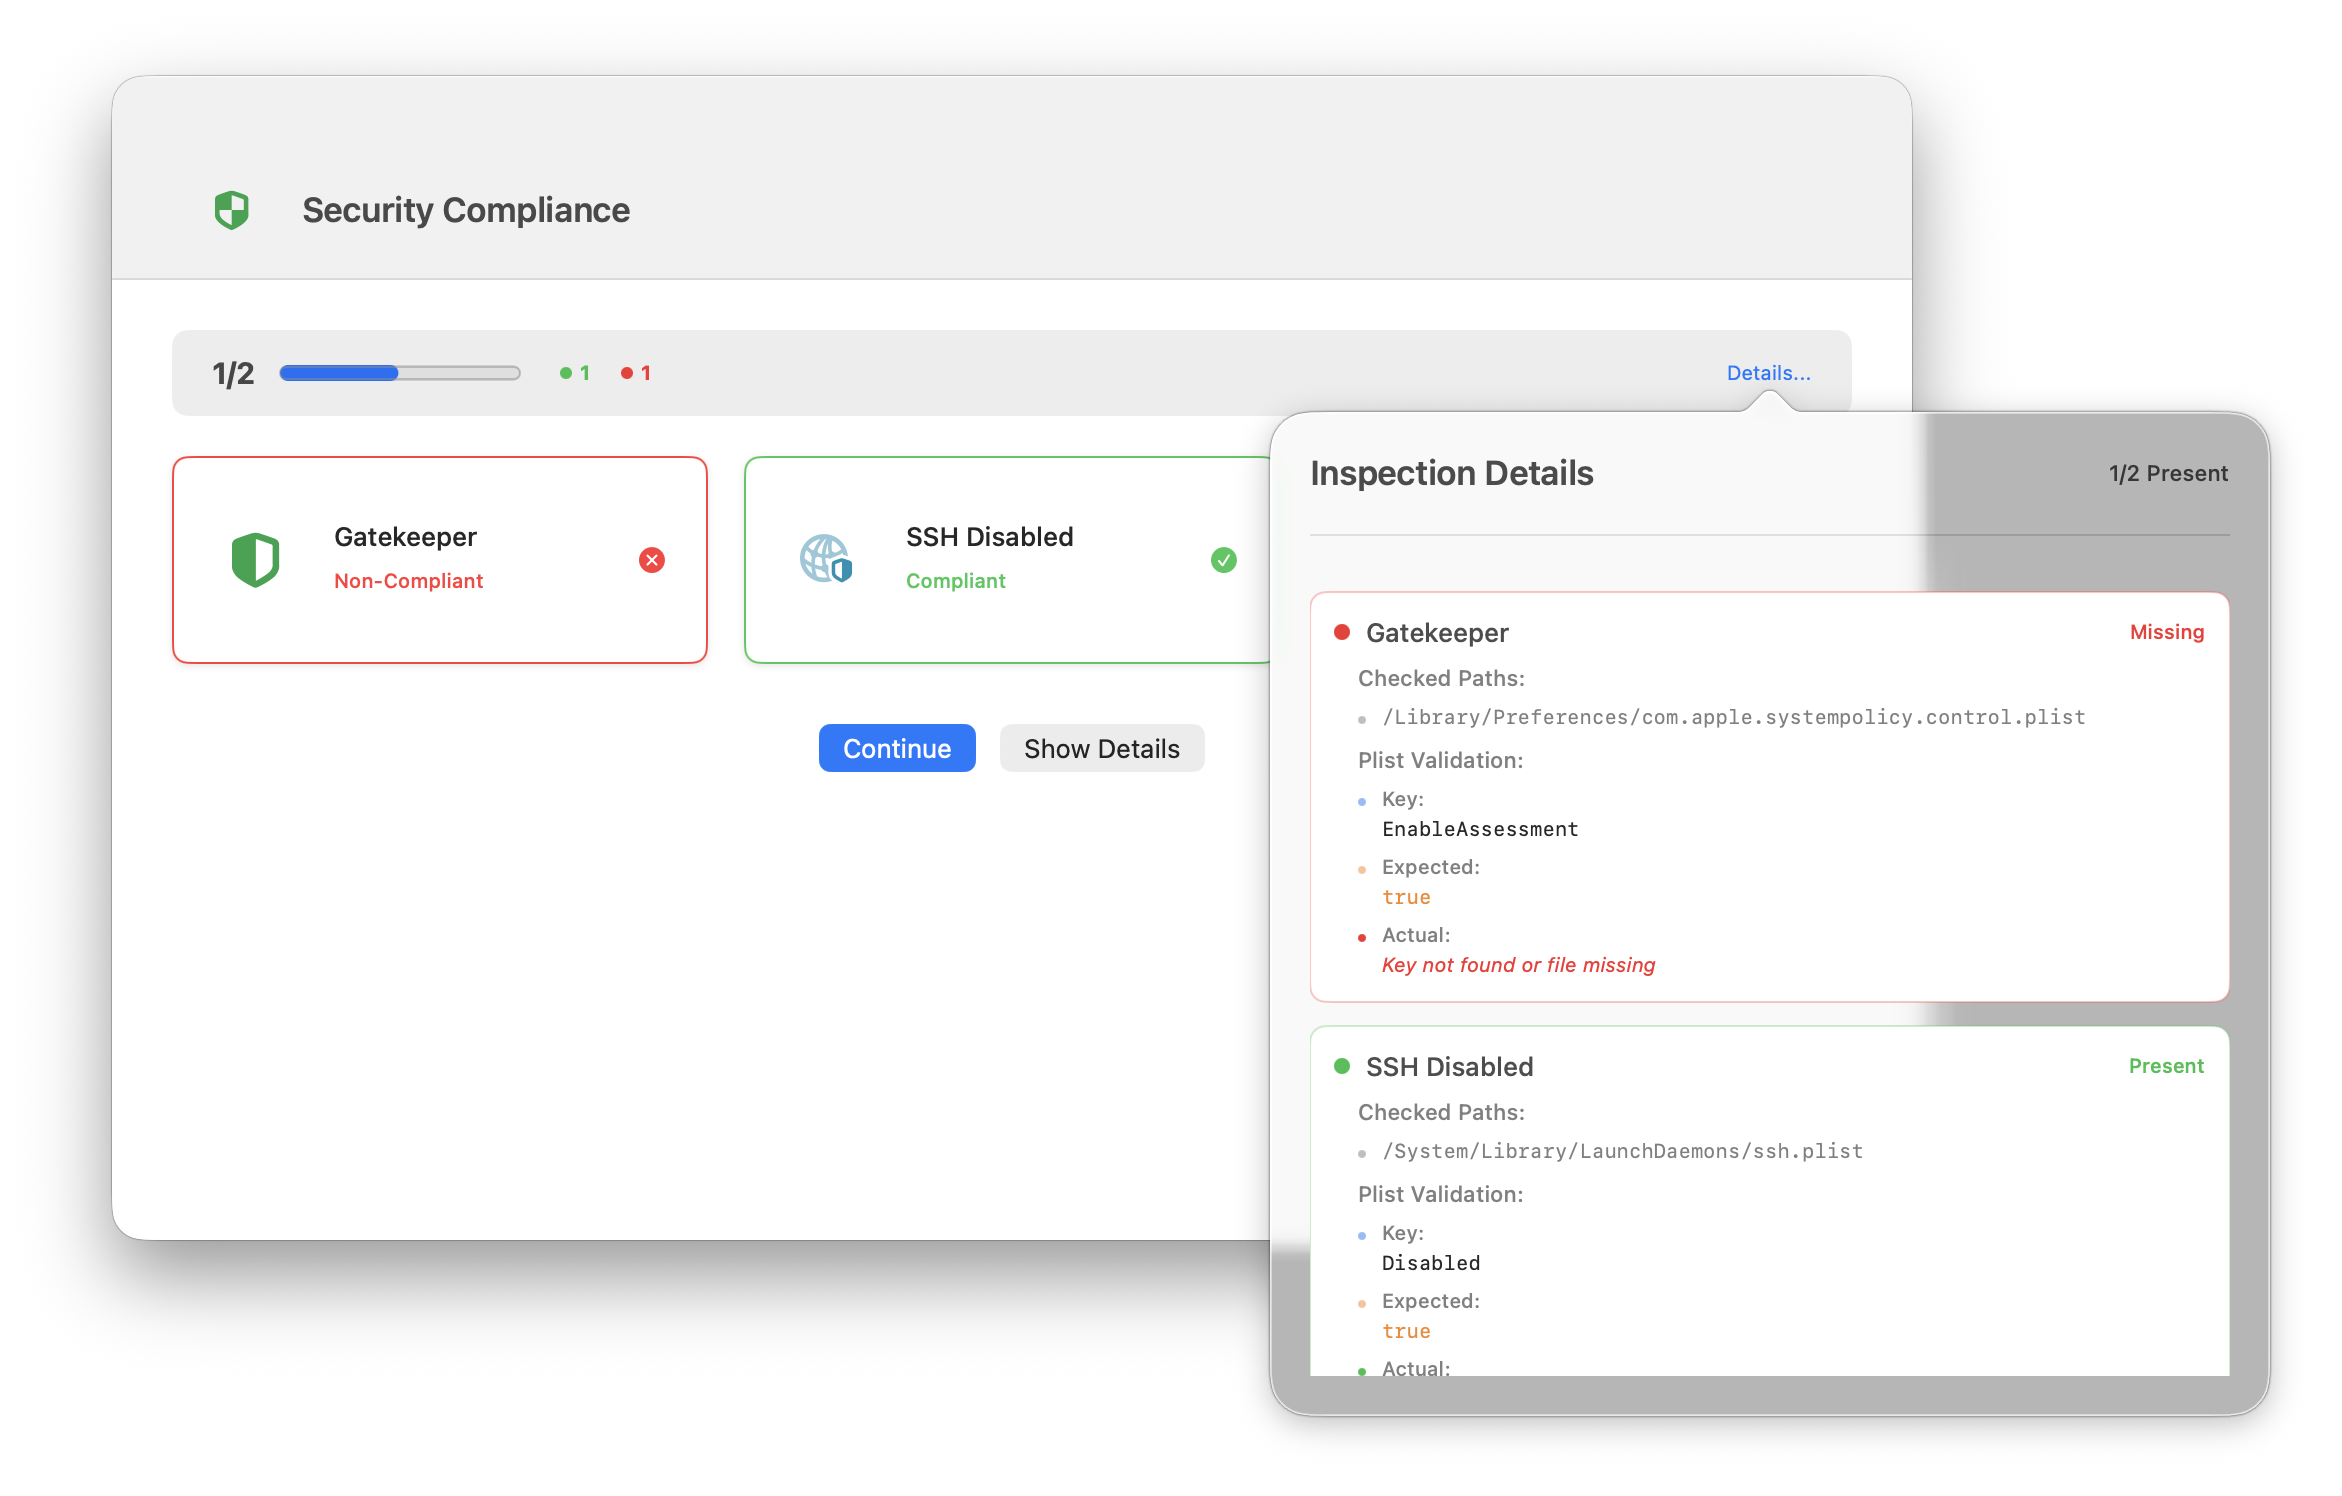
Task: Click the green dot beside SSH Disabled details
Action: (x=1342, y=1066)
